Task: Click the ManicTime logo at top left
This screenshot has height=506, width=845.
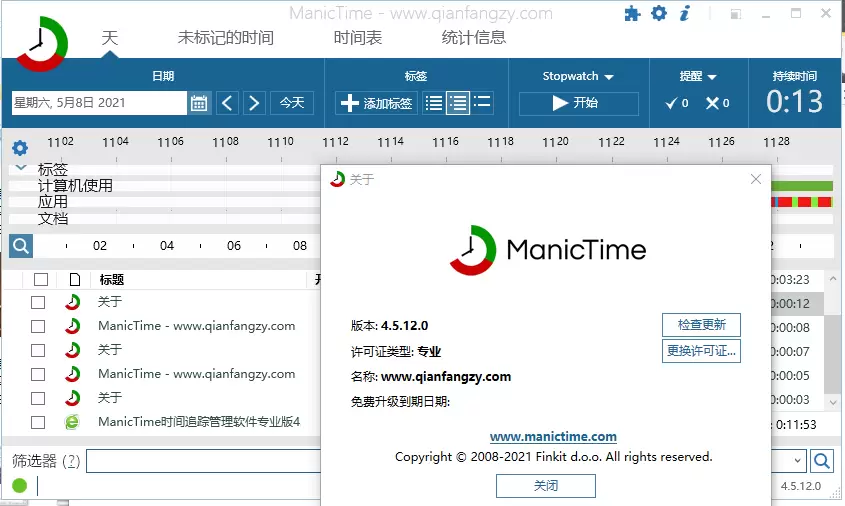Action: coord(41,44)
